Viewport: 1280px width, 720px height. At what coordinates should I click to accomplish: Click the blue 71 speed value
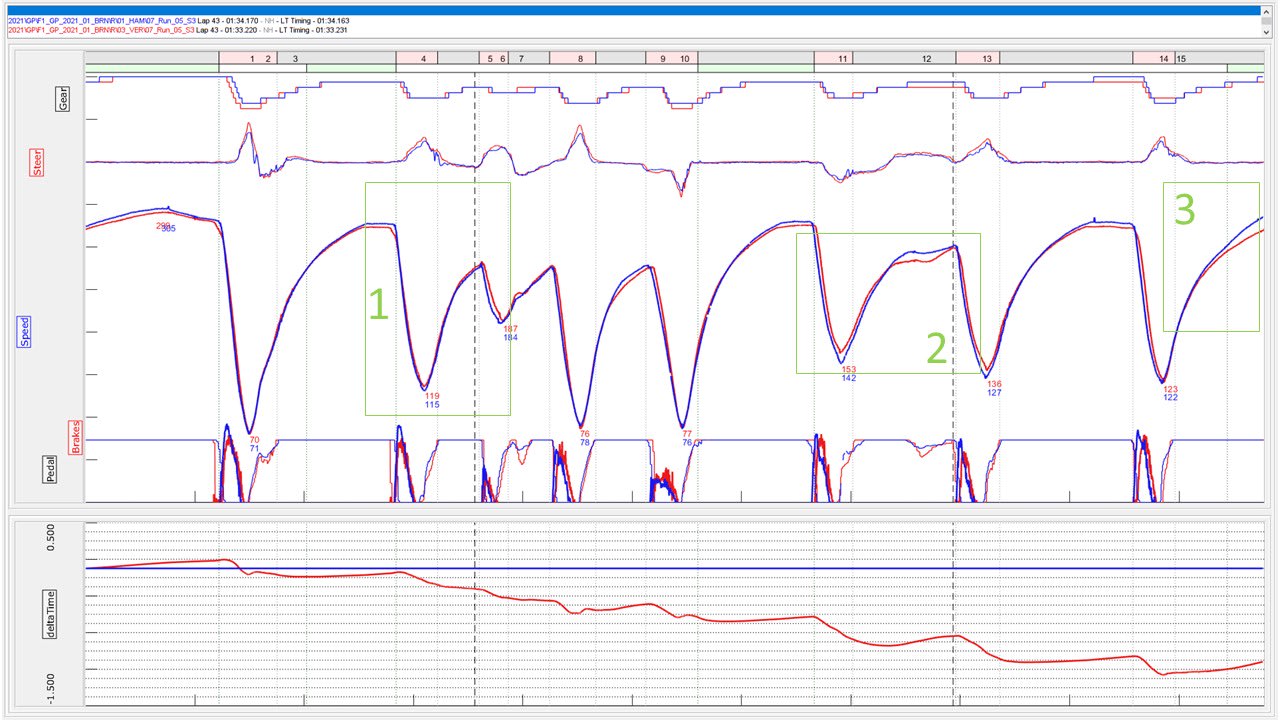coord(254,448)
